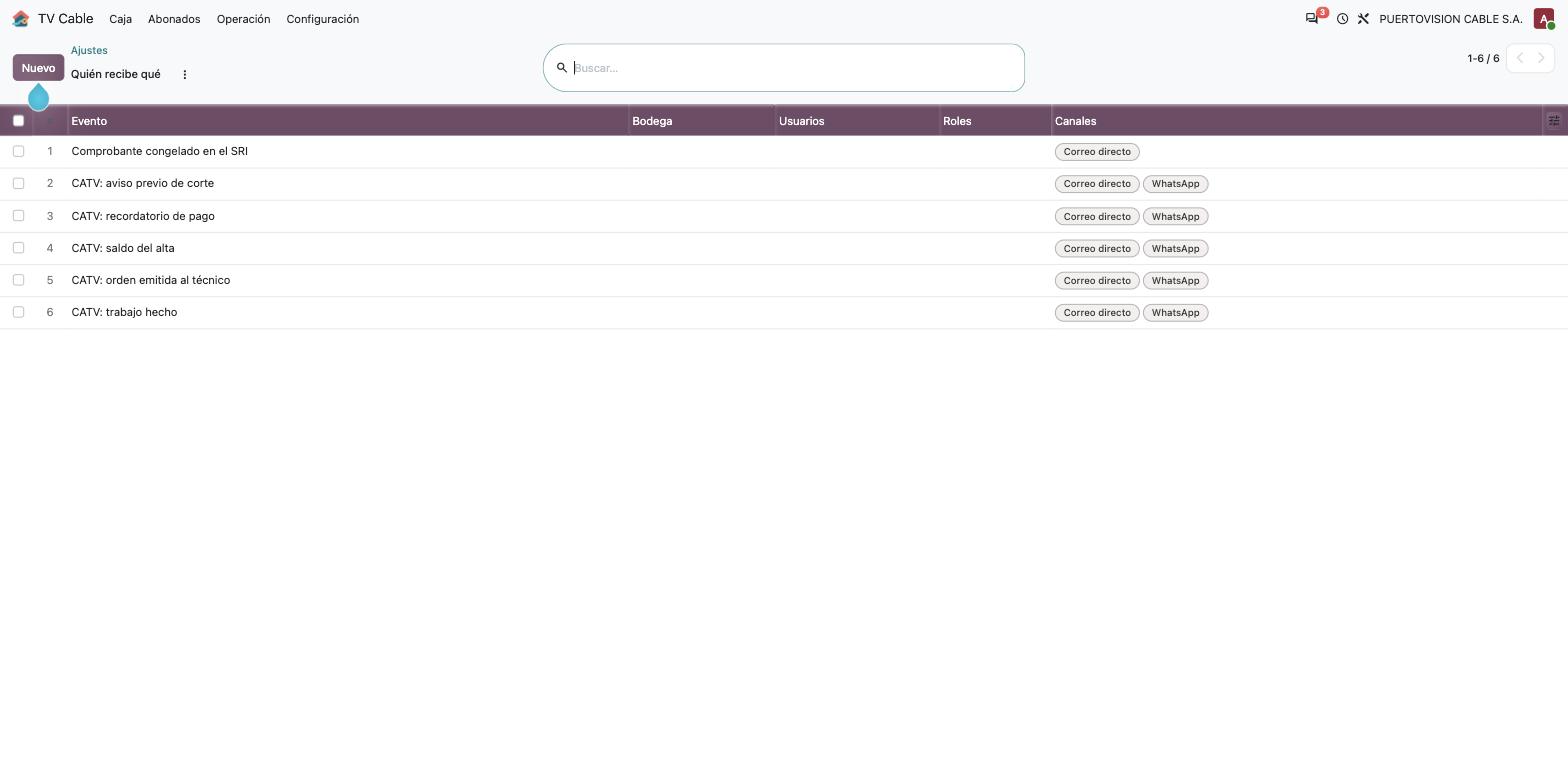Toggle the select-all checkbox in header
This screenshot has height=770, width=1568.
point(18,121)
